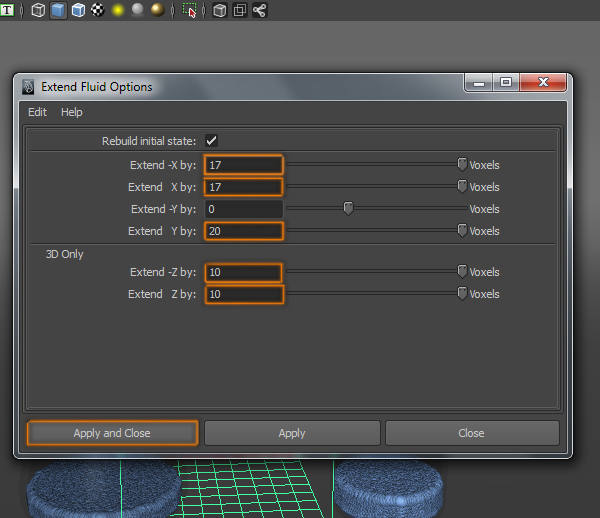Toggle the Rebuild initial state checkbox

[211, 141]
